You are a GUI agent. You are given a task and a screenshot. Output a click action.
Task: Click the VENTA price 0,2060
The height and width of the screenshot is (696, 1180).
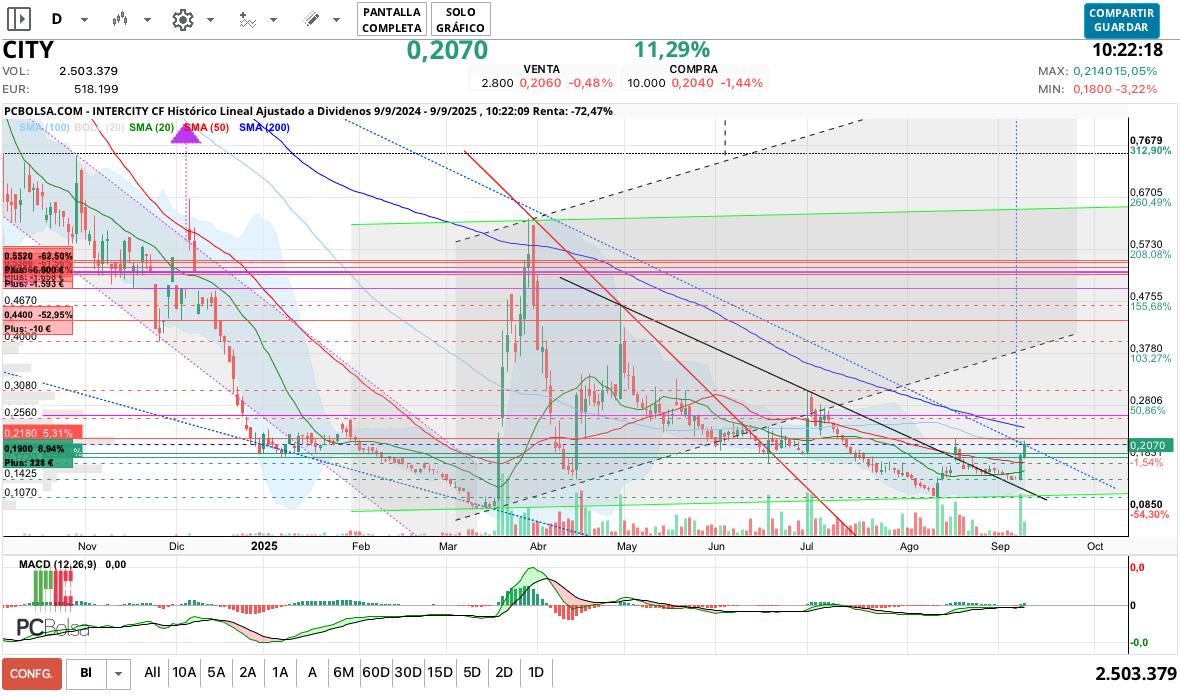click(540, 83)
